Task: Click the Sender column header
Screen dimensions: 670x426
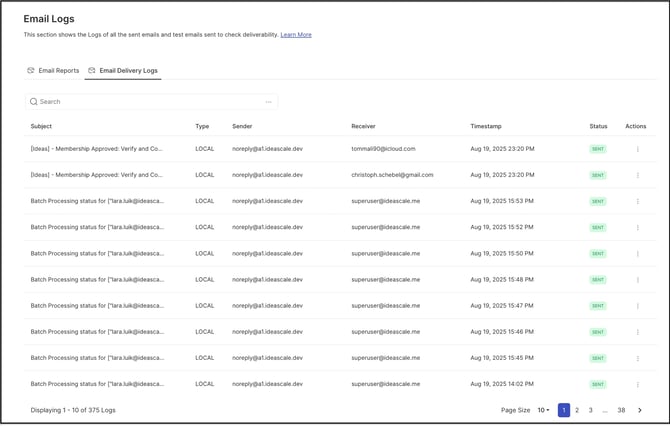Action: [242, 126]
